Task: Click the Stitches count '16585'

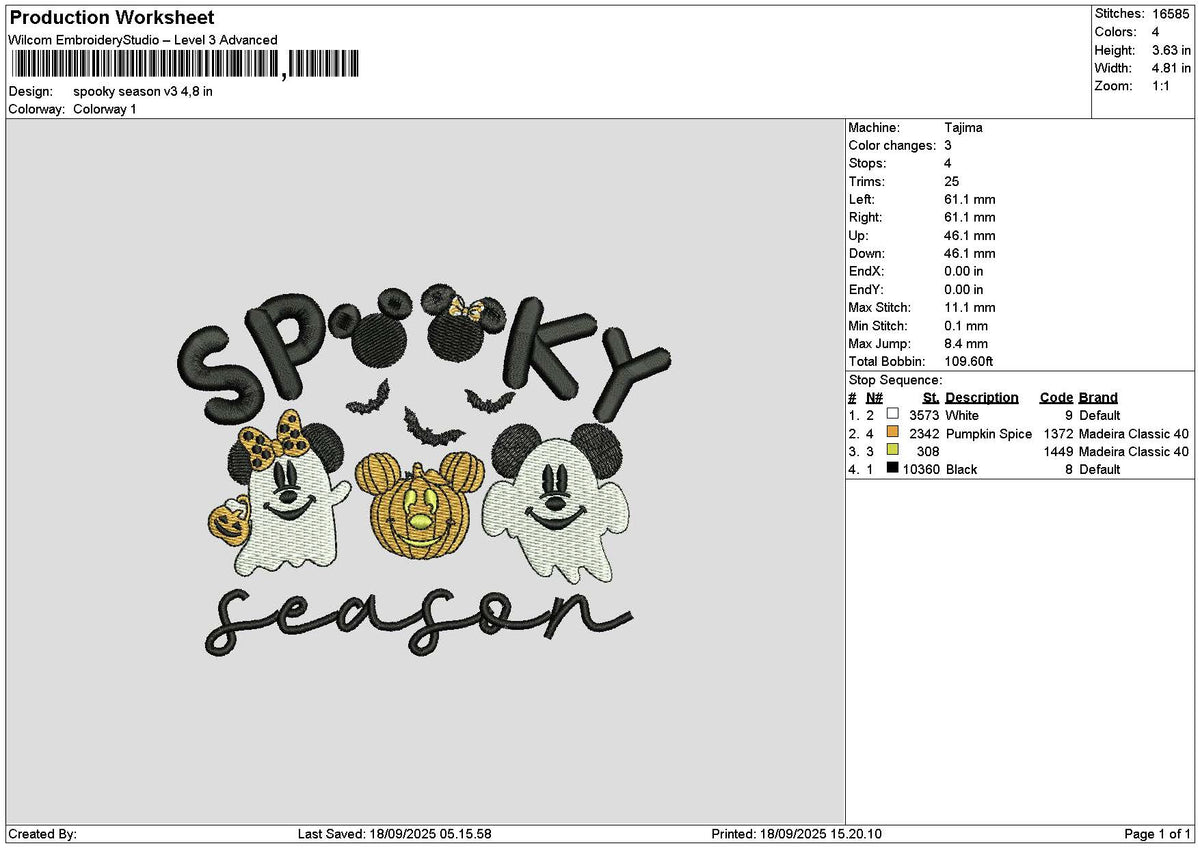Action: point(1170,14)
